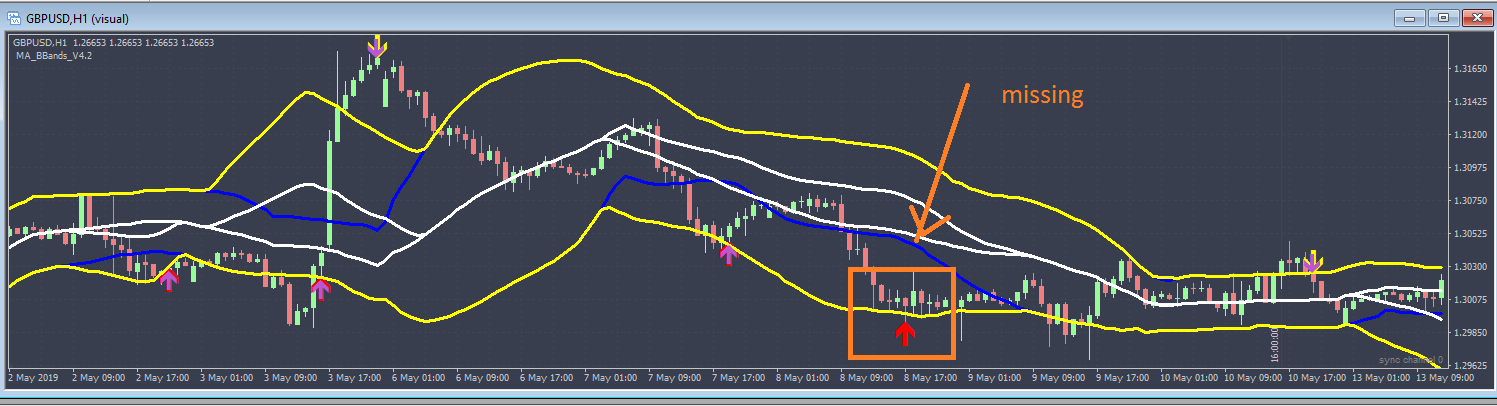The height and width of the screenshot is (406, 1497).
Task: Select the down arrow signal near 10 May 17:00
Action: pyautogui.click(x=1312, y=262)
